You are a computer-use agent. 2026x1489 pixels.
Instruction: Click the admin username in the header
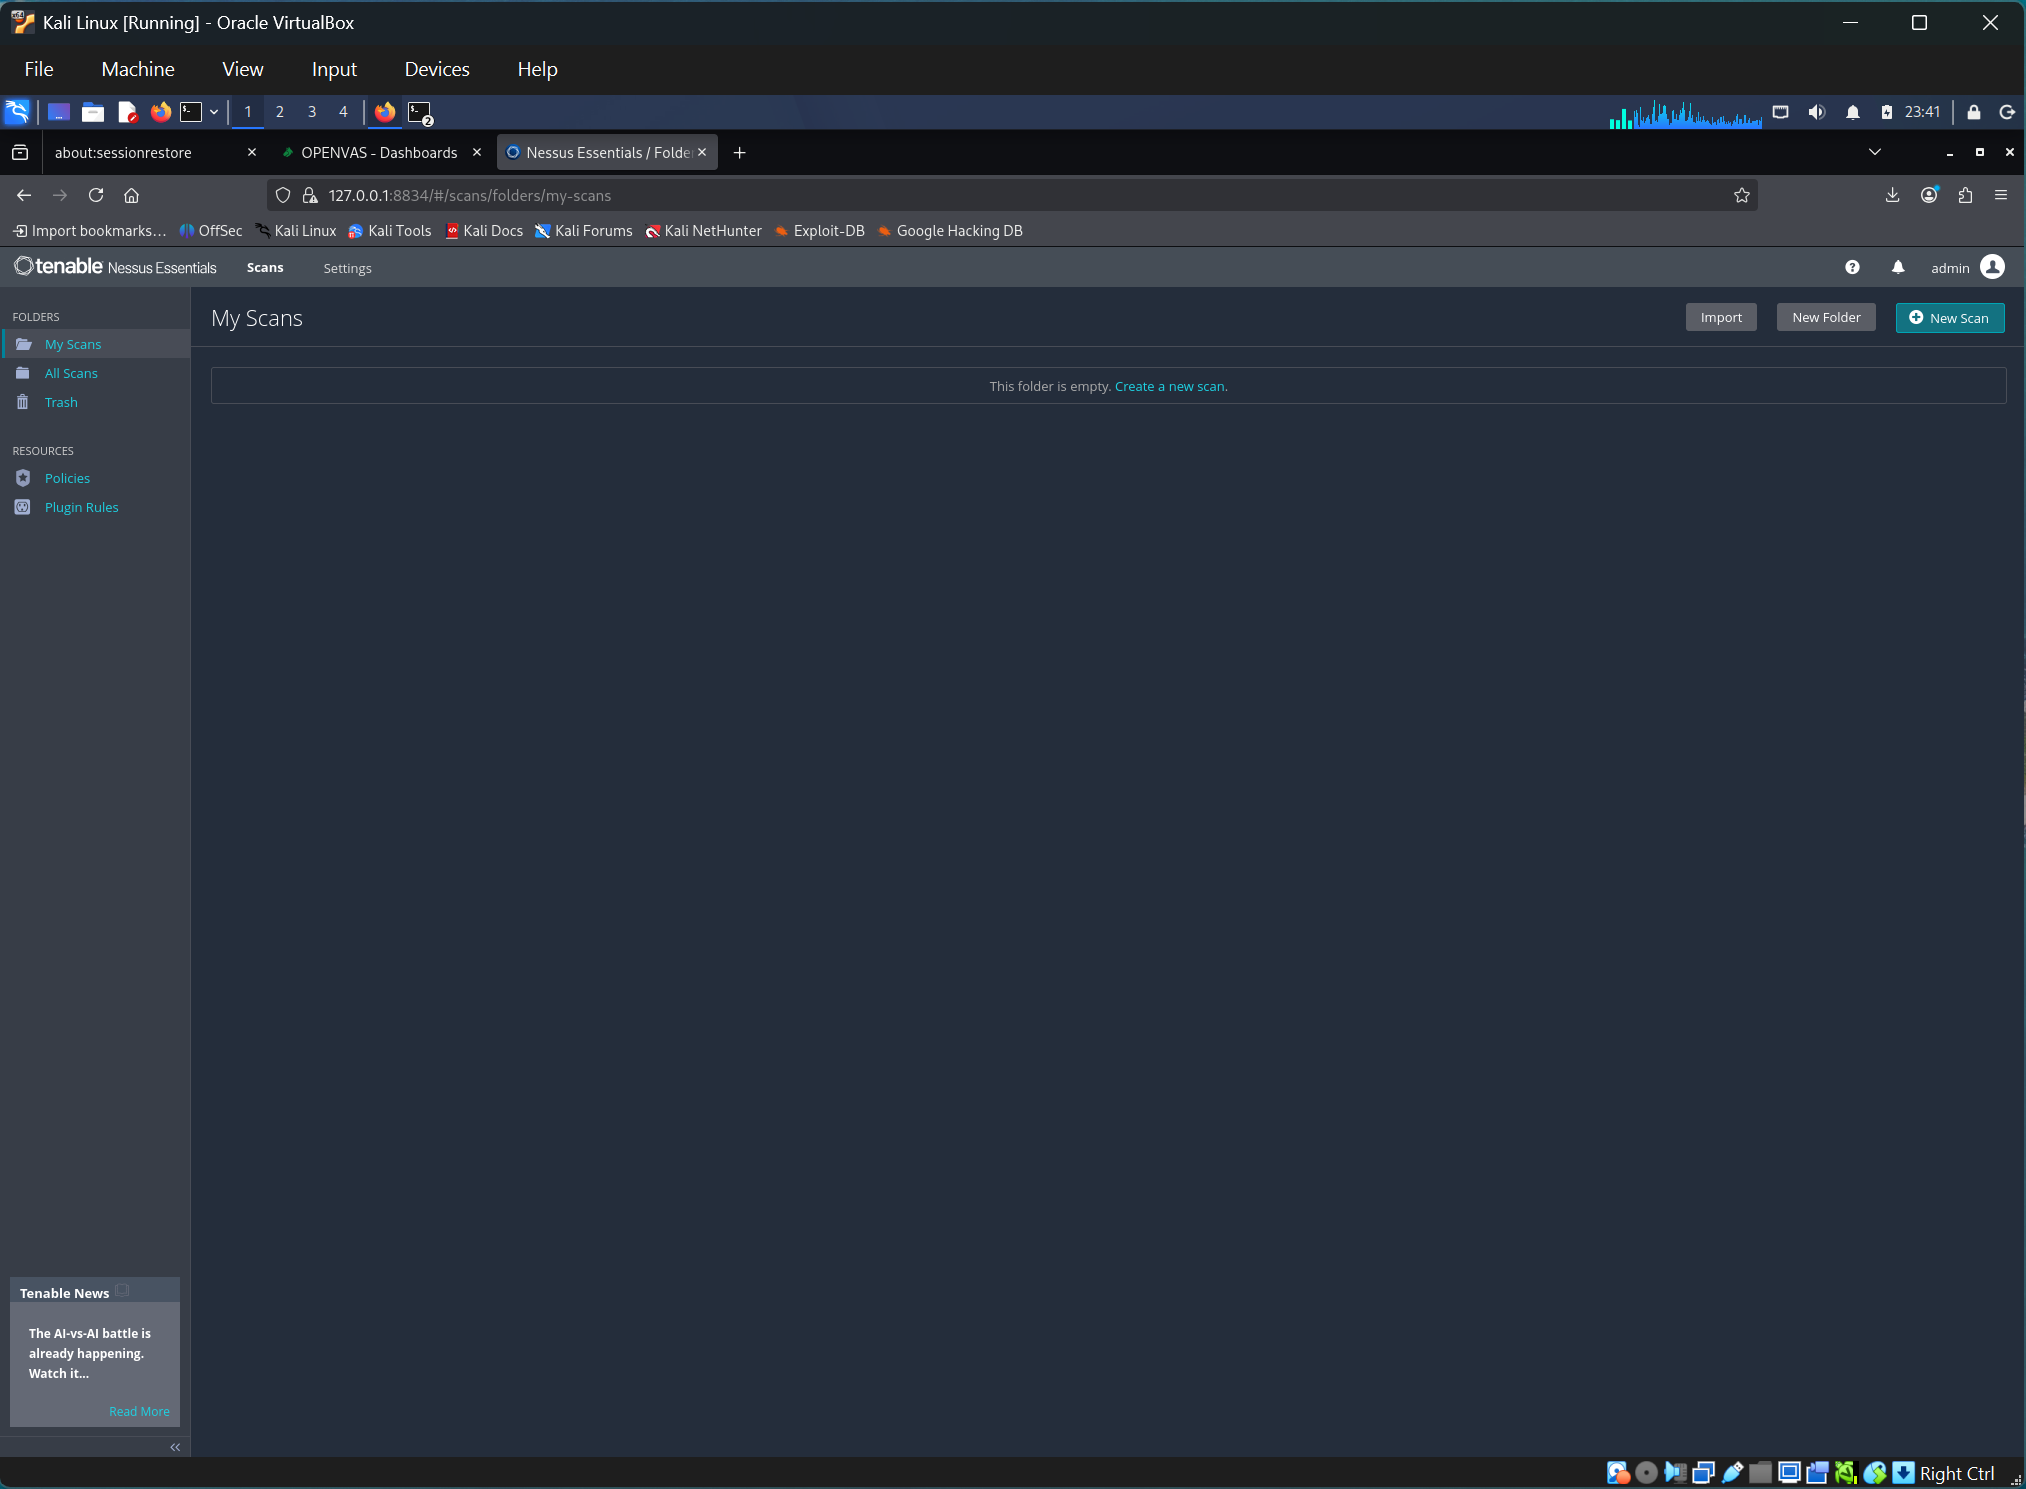(x=1950, y=268)
